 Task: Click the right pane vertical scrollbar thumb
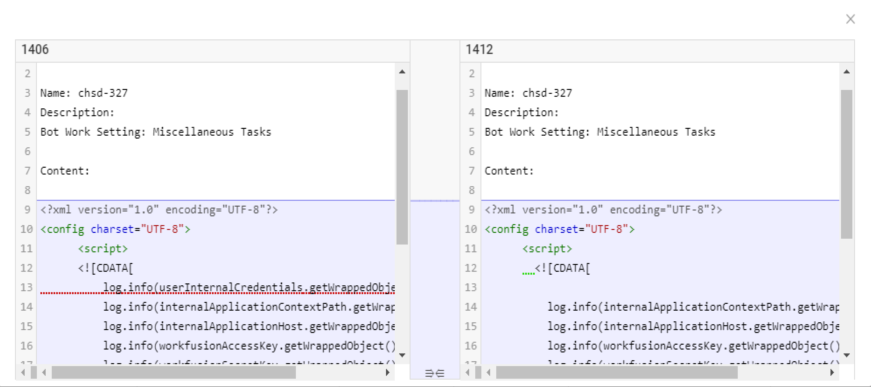[846, 164]
